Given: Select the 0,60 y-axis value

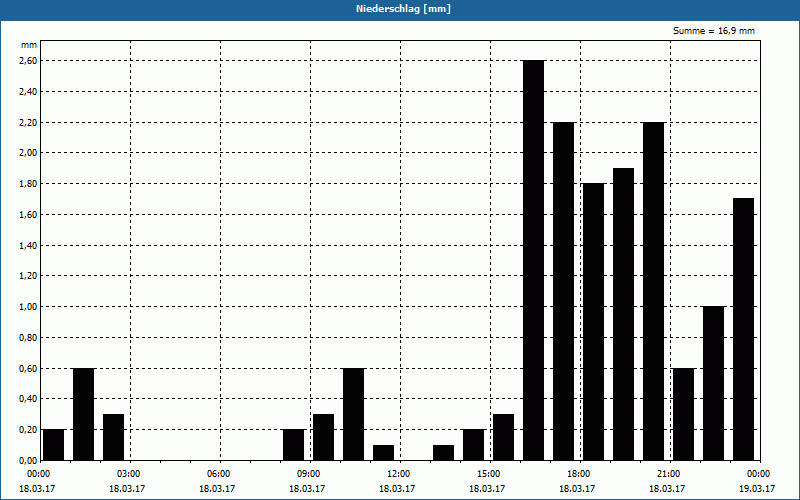Looking at the screenshot, I should click(29, 368).
